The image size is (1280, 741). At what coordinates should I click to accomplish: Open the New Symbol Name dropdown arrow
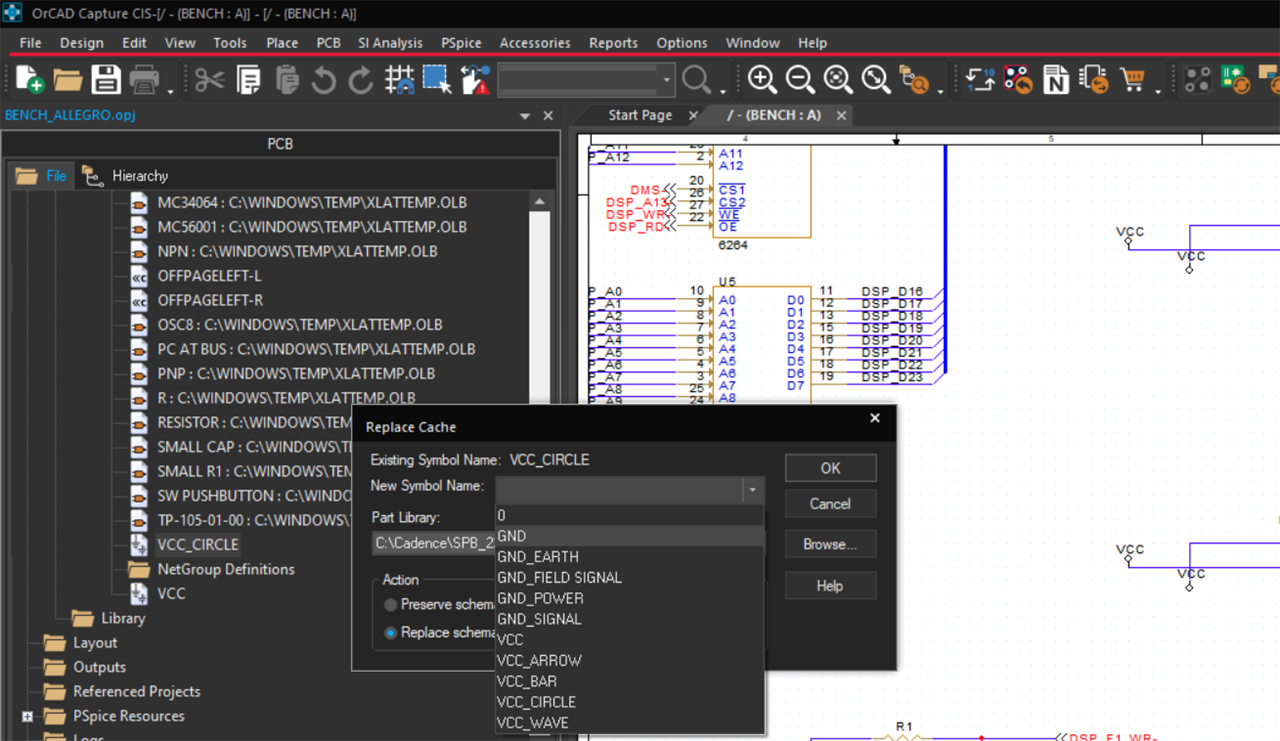point(752,490)
